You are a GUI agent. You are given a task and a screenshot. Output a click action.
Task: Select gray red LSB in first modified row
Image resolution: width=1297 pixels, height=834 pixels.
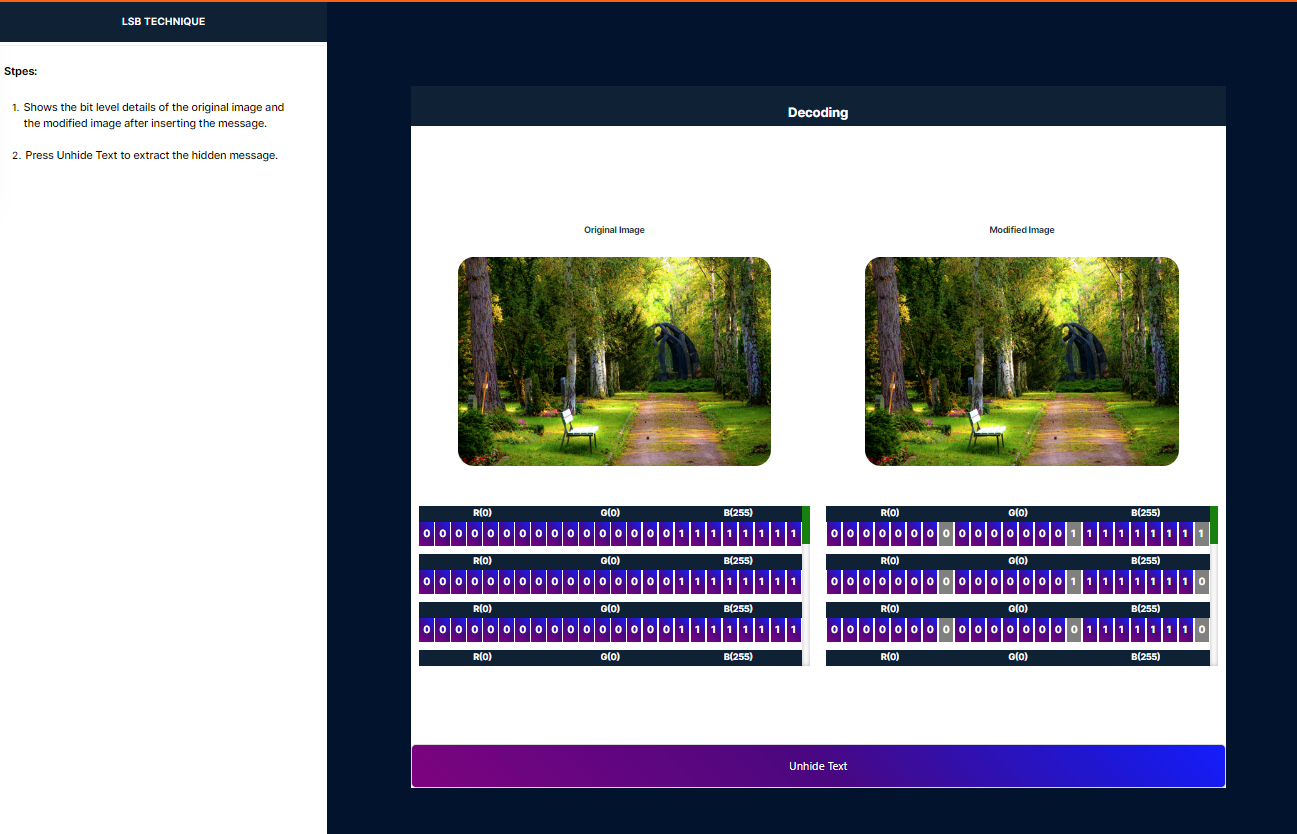tap(946, 534)
